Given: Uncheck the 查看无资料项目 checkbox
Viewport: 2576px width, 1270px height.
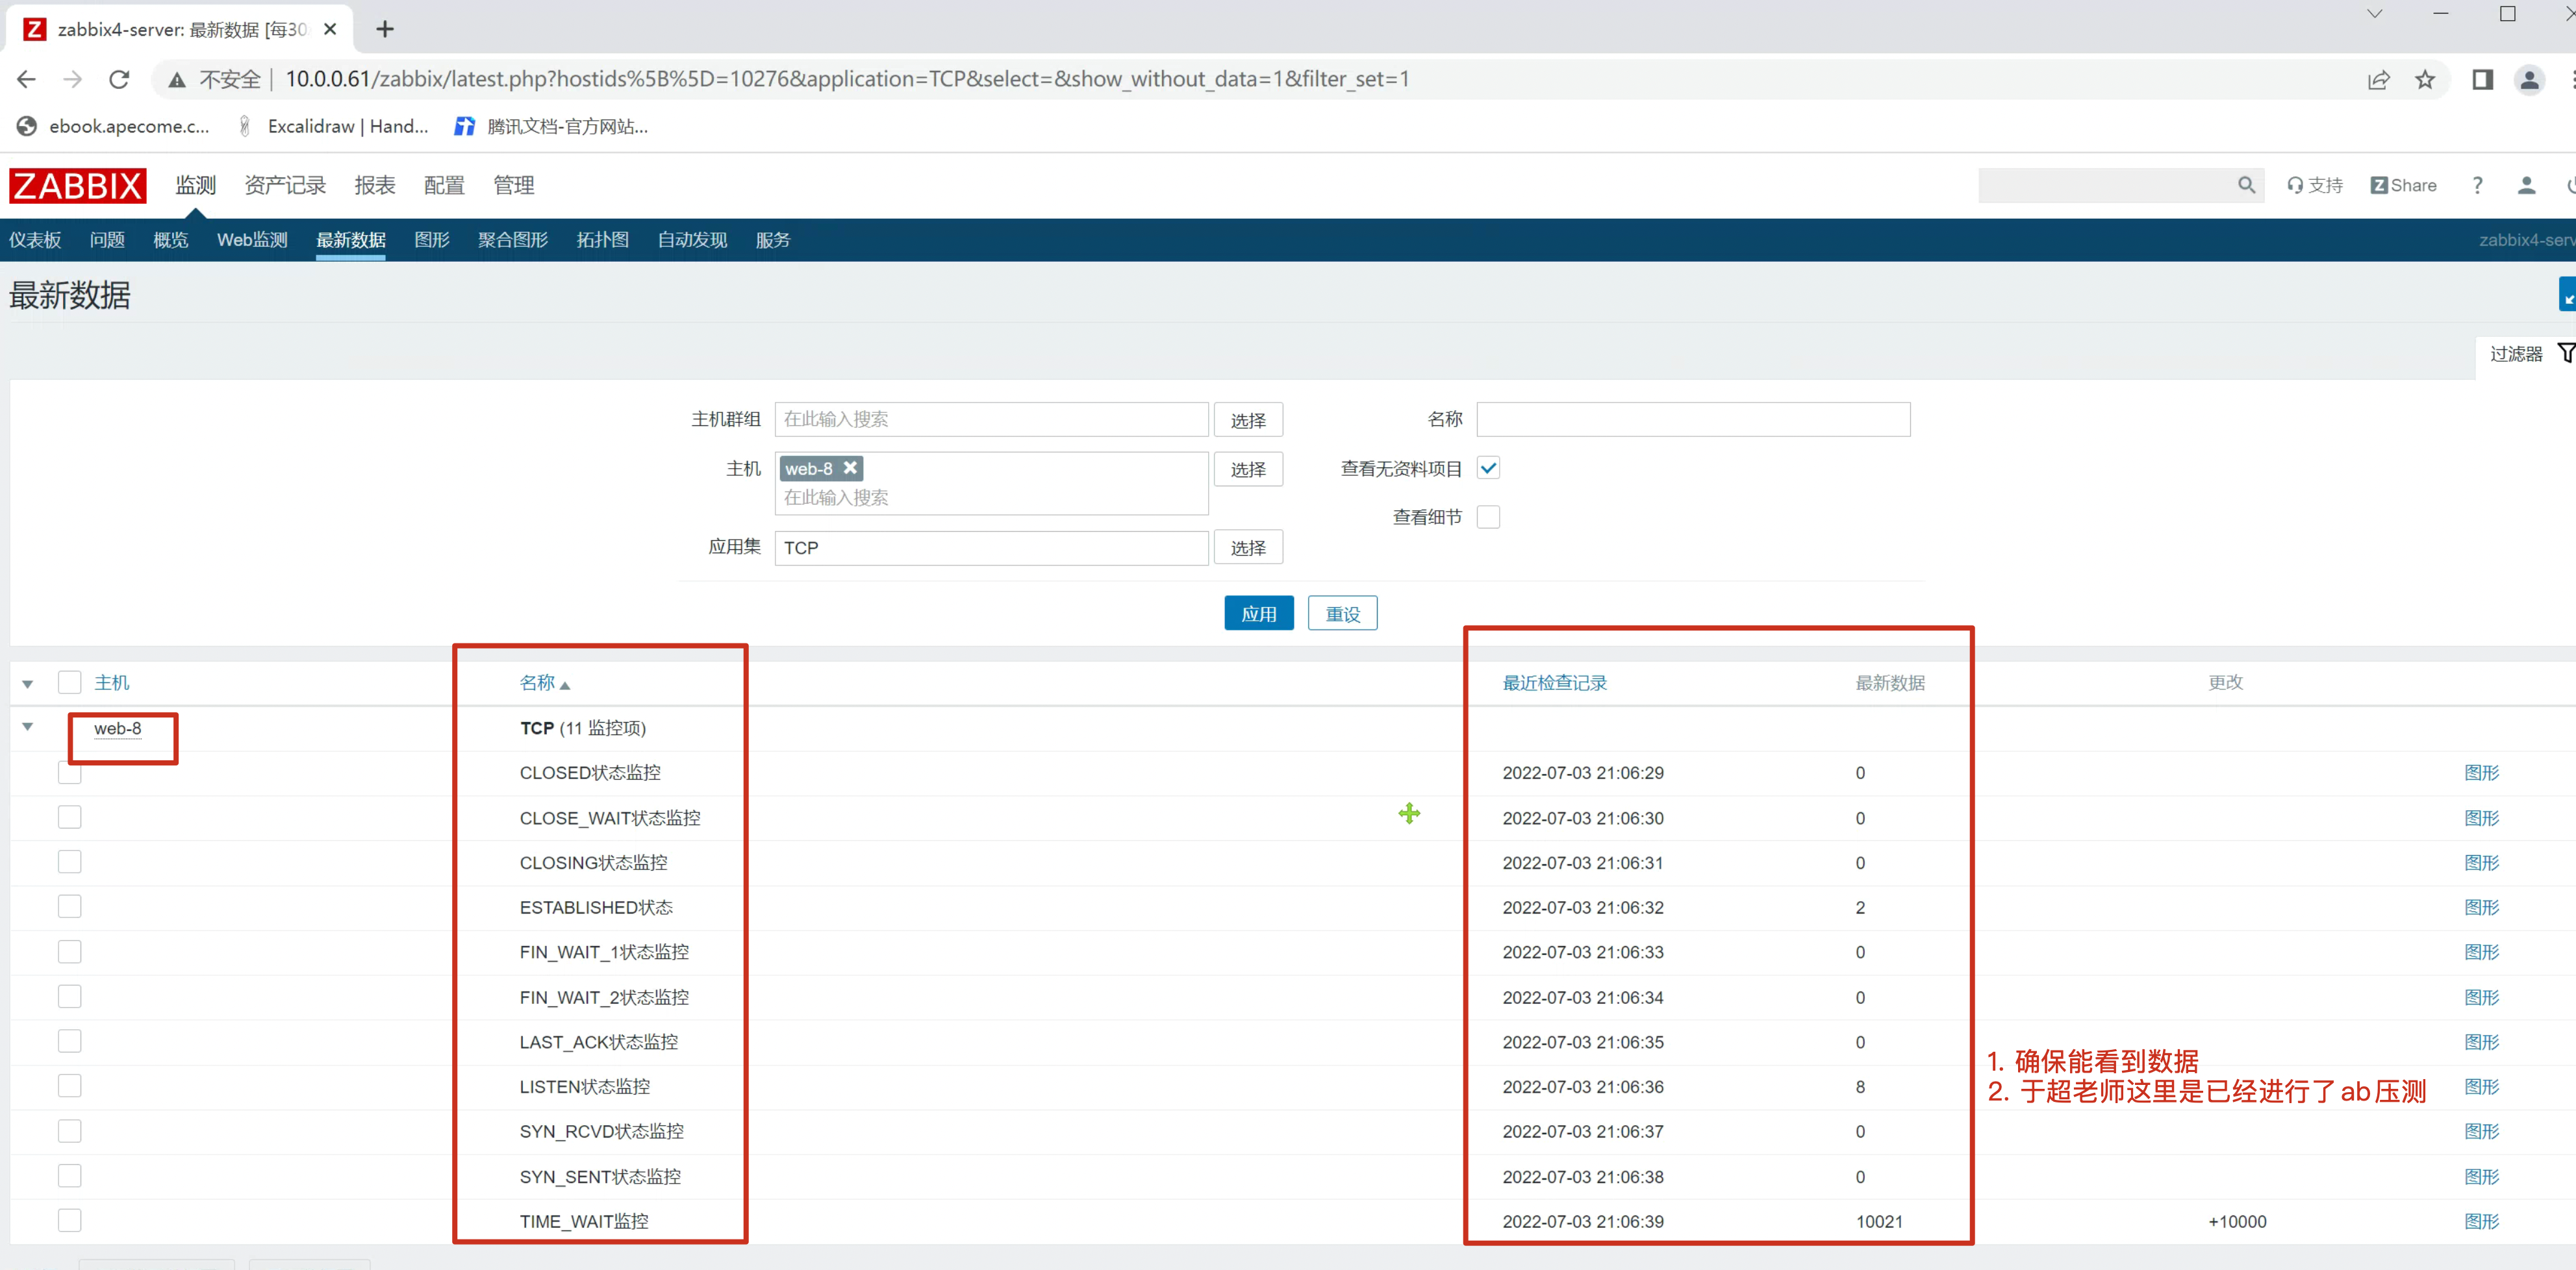Looking at the screenshot, I should (x=1487, y=468).
